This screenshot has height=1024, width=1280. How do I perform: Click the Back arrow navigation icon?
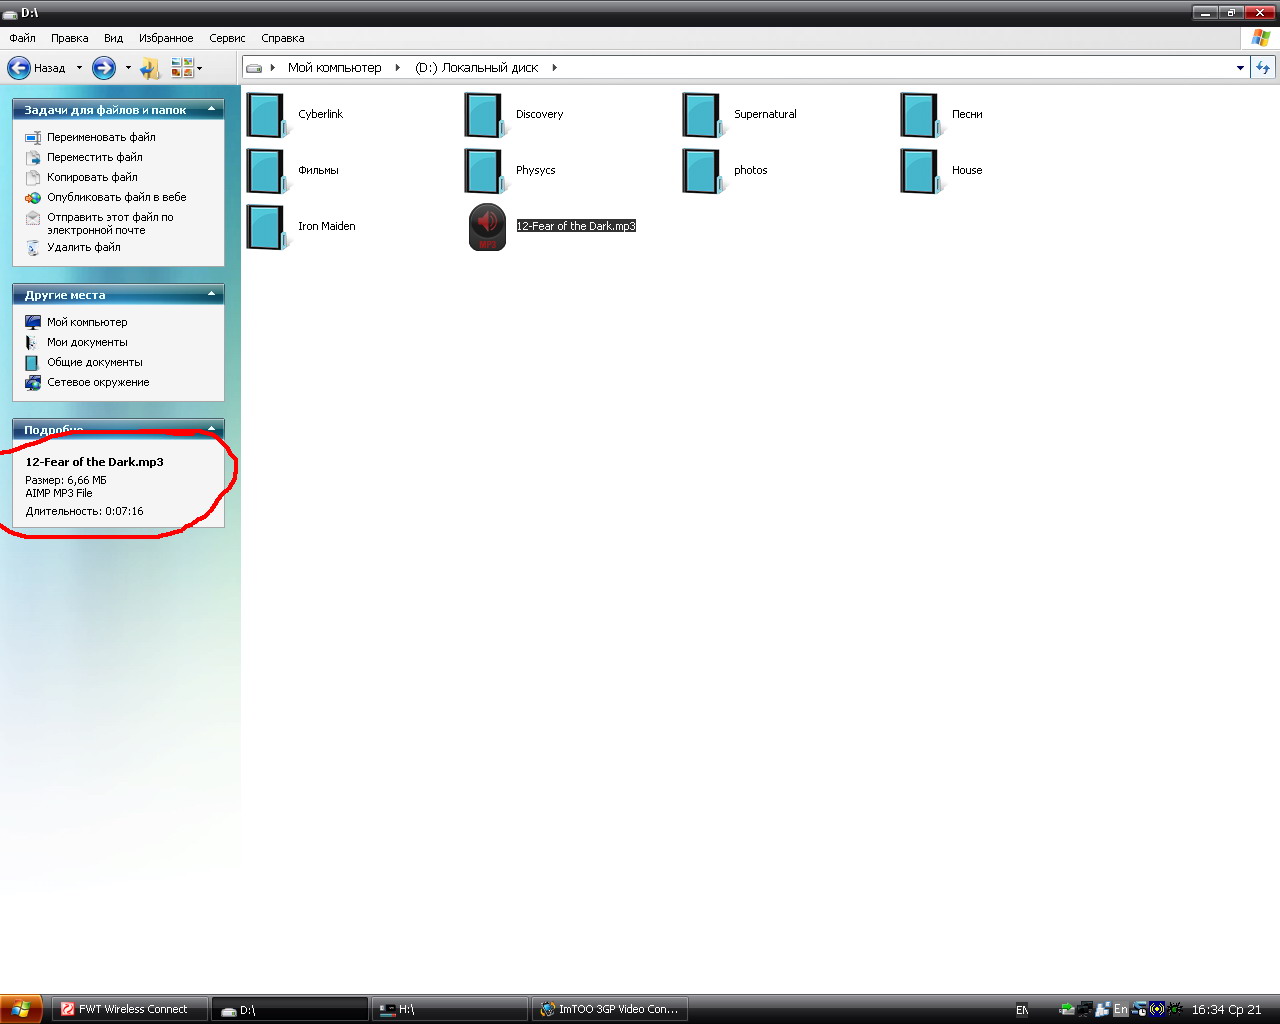(19, 68)
